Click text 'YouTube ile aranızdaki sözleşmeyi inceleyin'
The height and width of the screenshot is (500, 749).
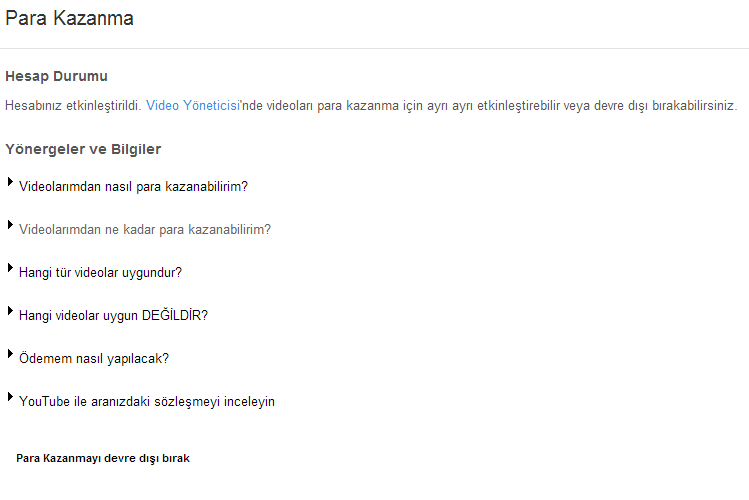147,402
